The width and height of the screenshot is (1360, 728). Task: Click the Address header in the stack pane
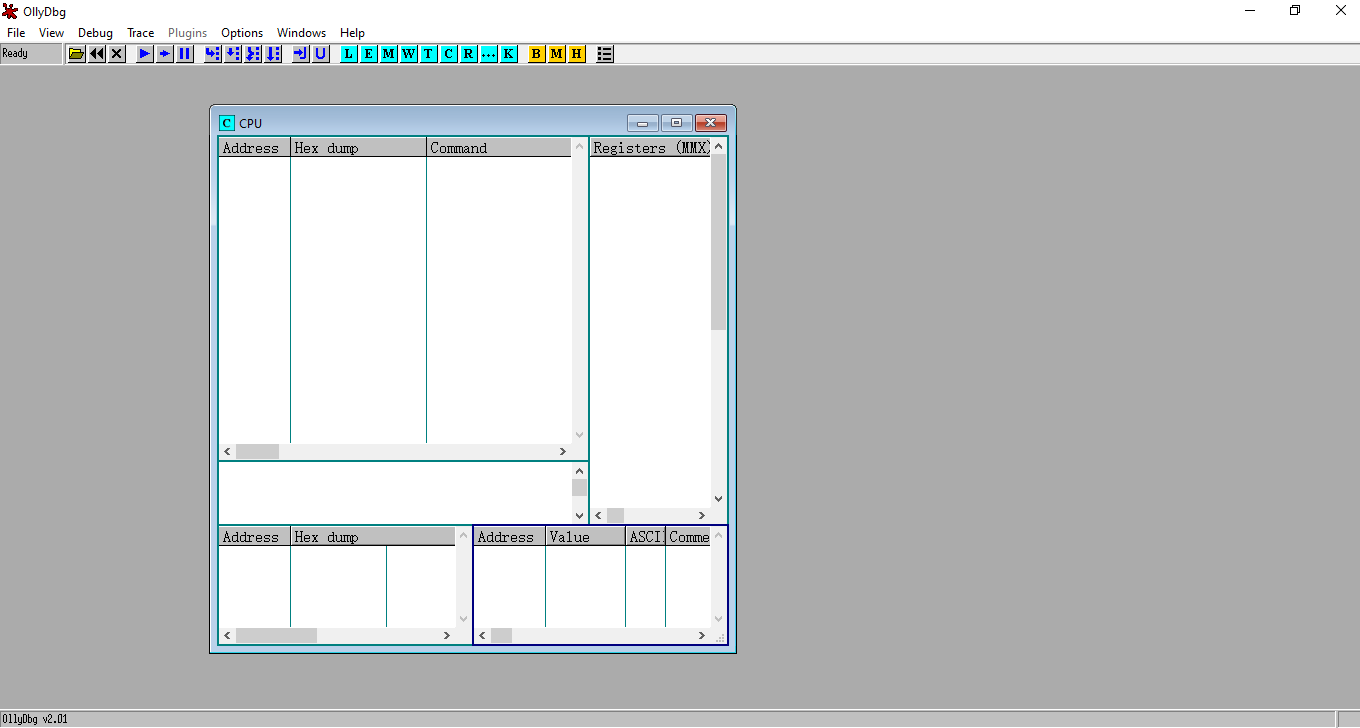509,537
